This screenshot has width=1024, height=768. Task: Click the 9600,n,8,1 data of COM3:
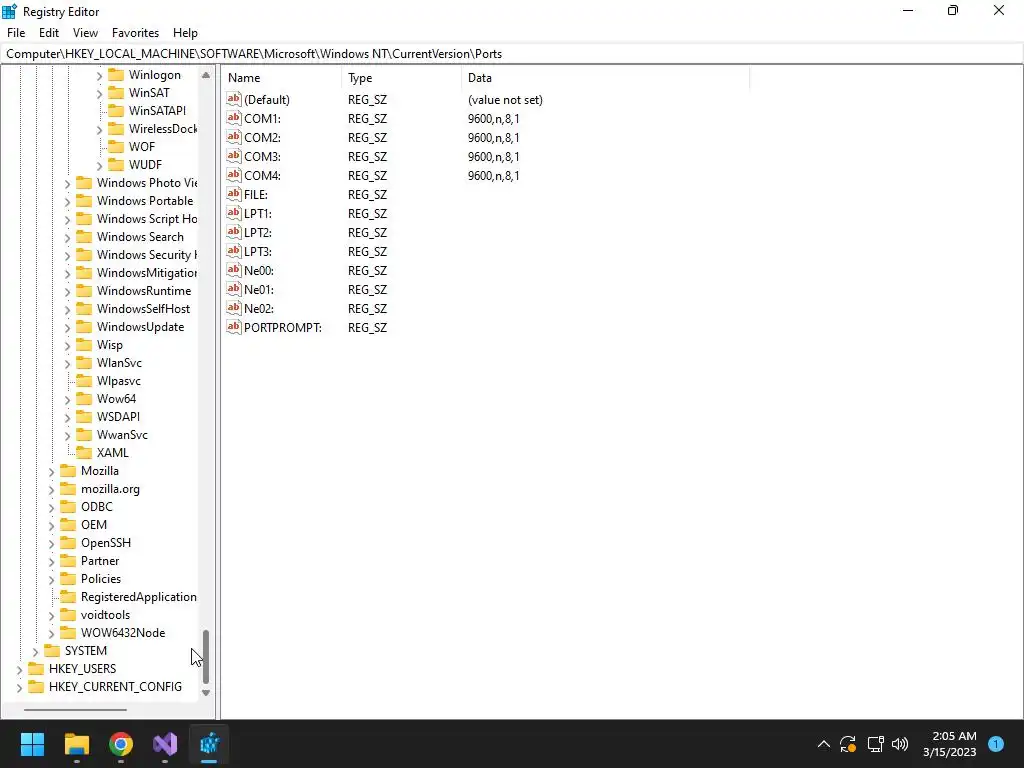pyautogui.click(x=493, y=156)
